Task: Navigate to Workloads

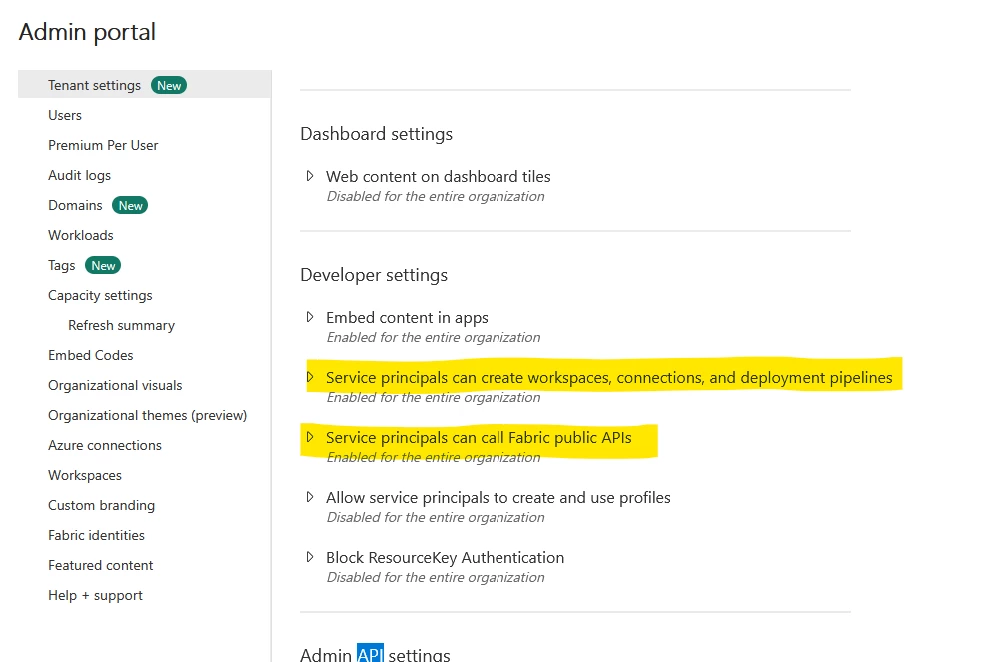Action: (x=80, y=235)
